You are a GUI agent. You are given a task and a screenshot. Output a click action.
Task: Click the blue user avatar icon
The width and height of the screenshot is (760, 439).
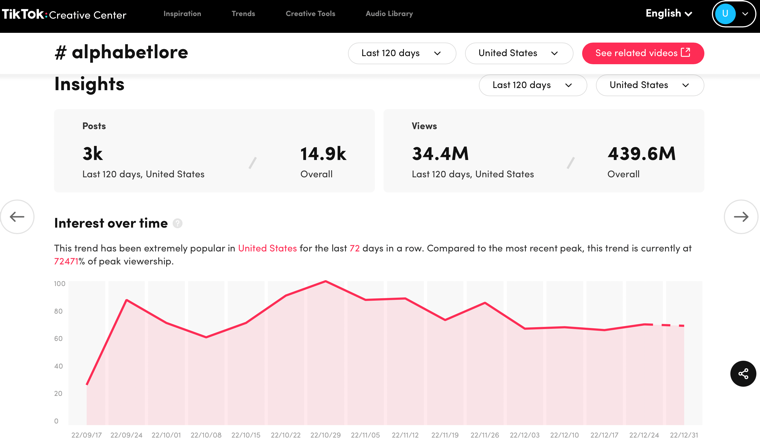tap(725, 14)
